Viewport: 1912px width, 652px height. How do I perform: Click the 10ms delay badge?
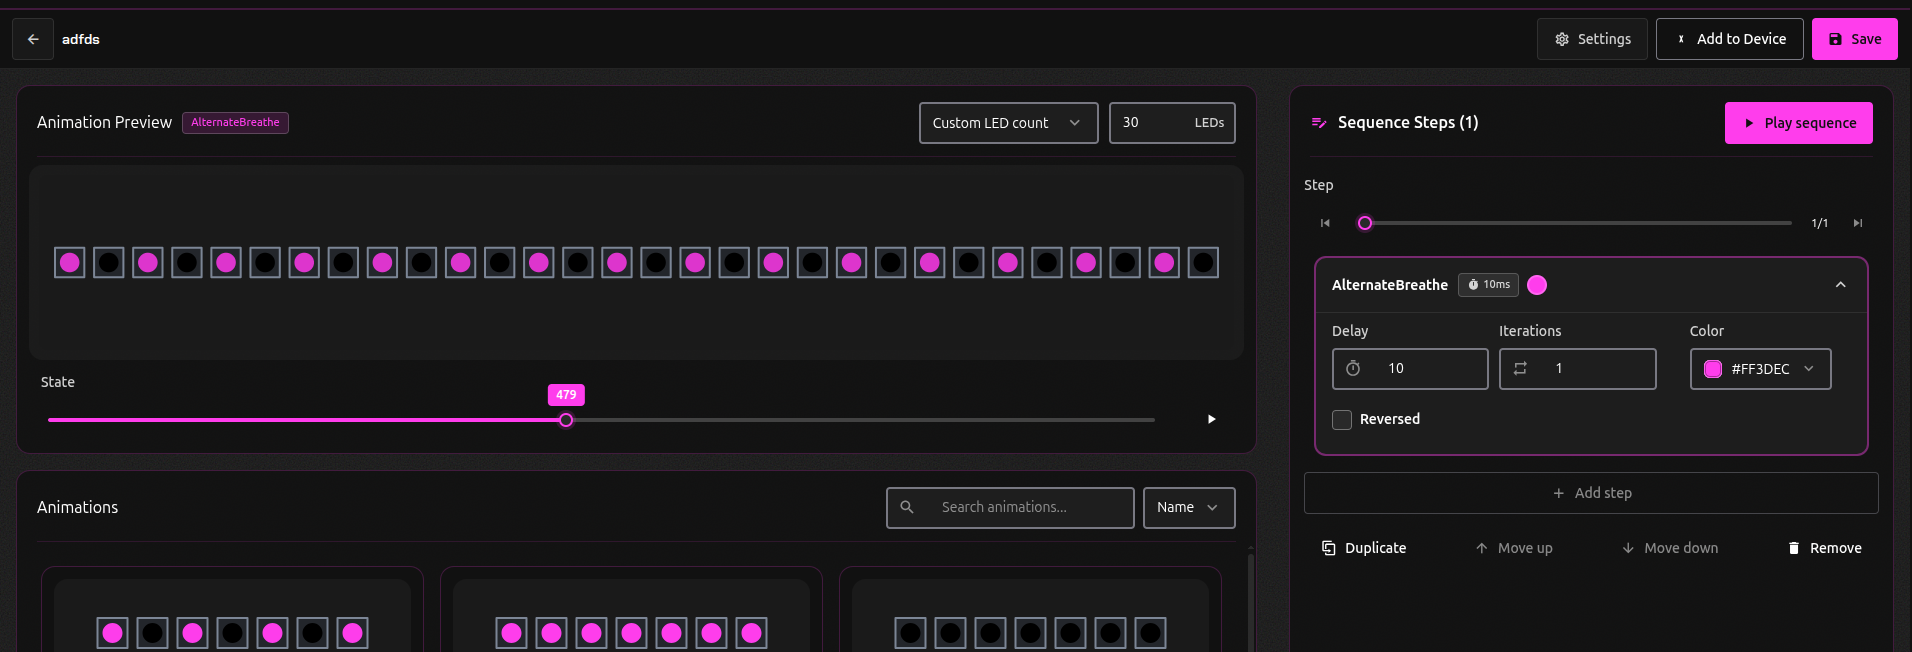point(1488,285)
